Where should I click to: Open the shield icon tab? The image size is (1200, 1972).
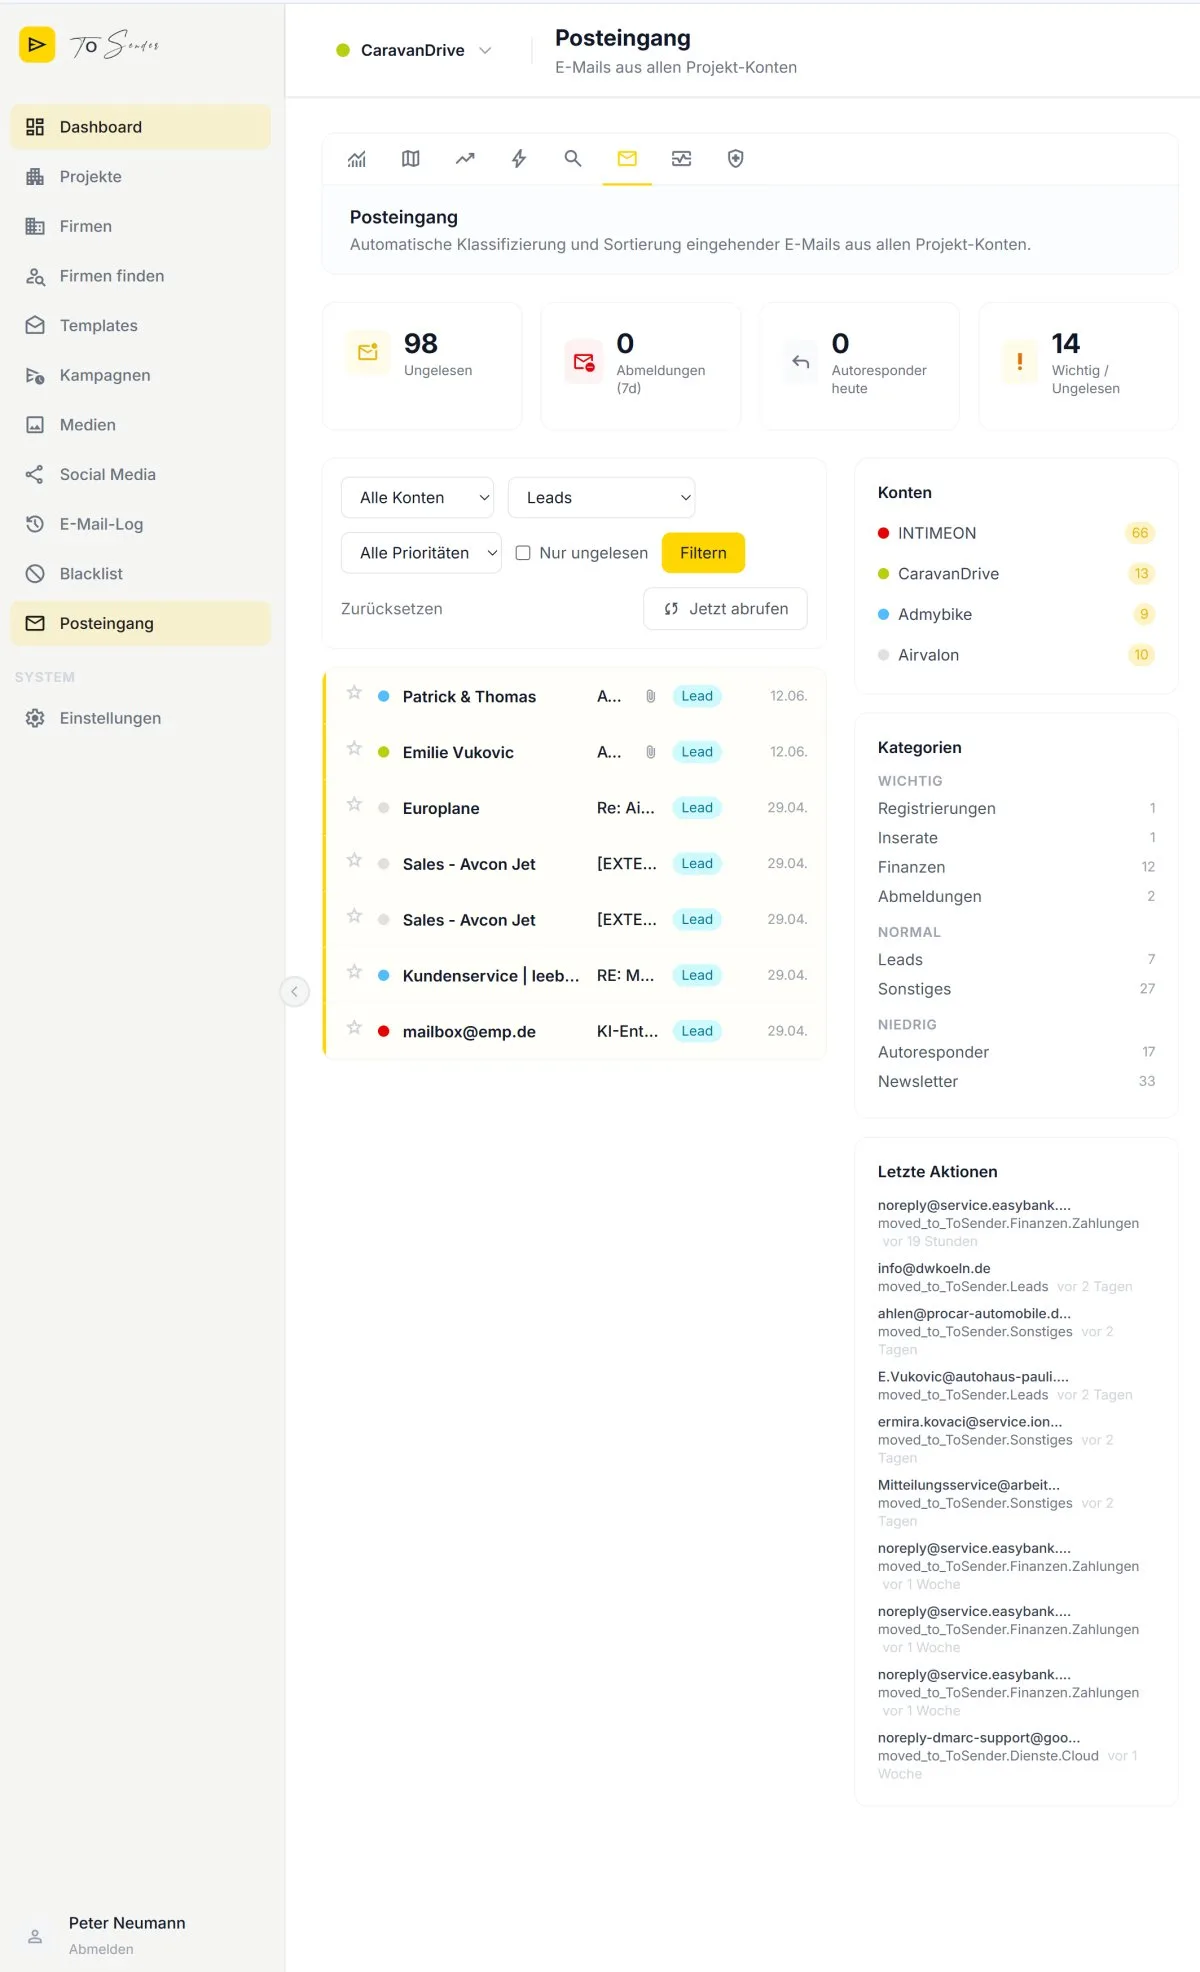(735, 158)
